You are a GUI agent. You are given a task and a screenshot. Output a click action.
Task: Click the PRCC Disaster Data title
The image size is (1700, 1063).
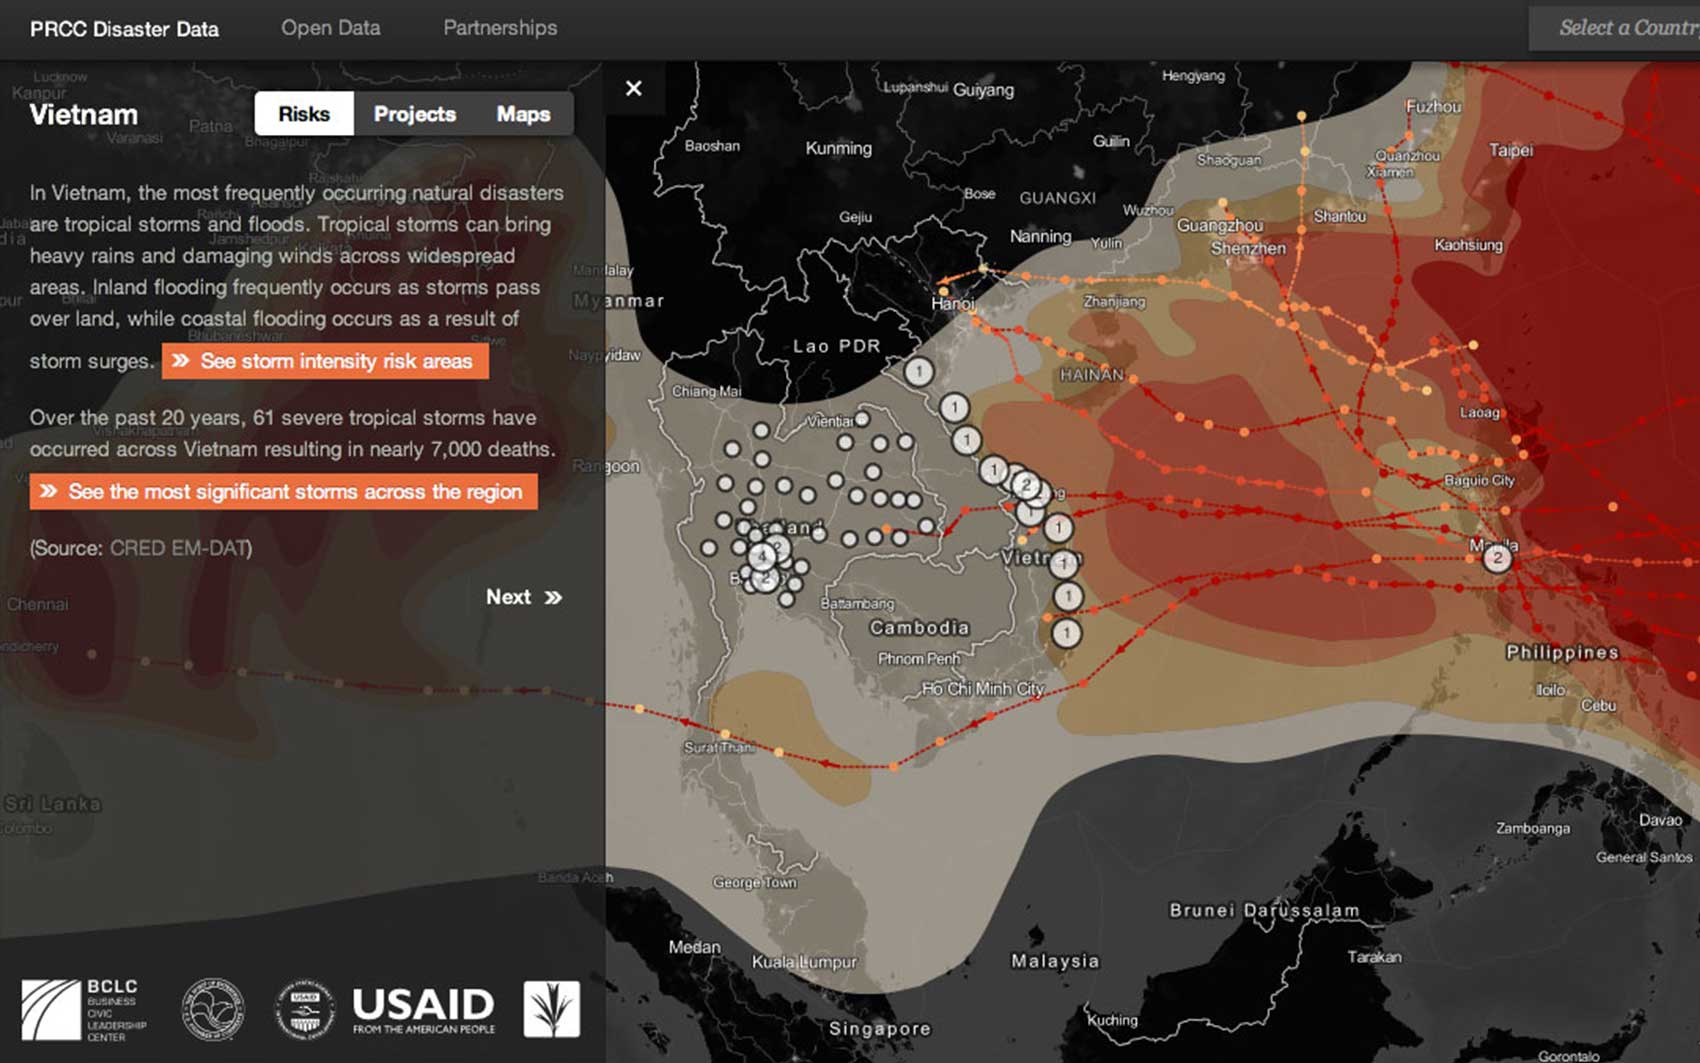[x=124, y=29]
